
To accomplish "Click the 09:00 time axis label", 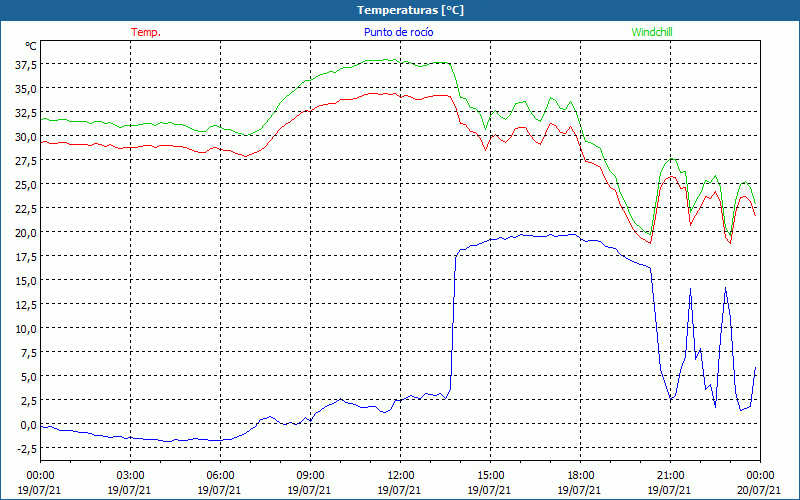I will click(310, 476).
